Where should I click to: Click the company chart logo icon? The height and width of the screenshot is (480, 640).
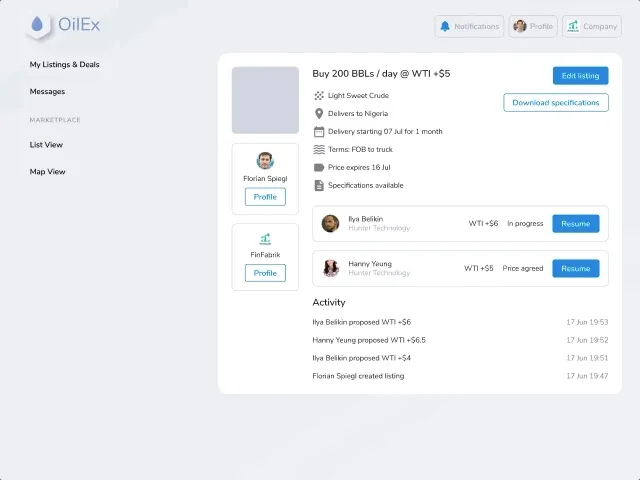click(573, 27)
